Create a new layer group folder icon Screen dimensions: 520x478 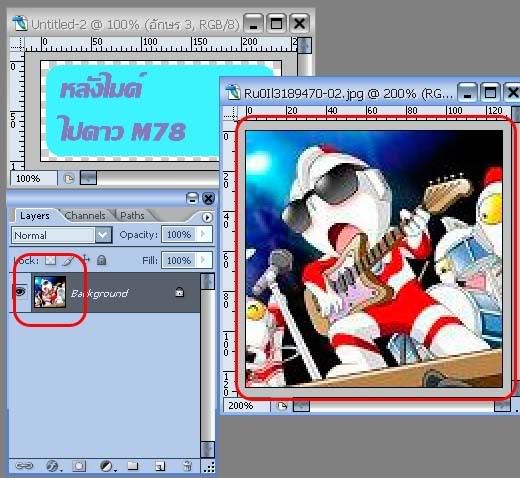tap(133, 465)
